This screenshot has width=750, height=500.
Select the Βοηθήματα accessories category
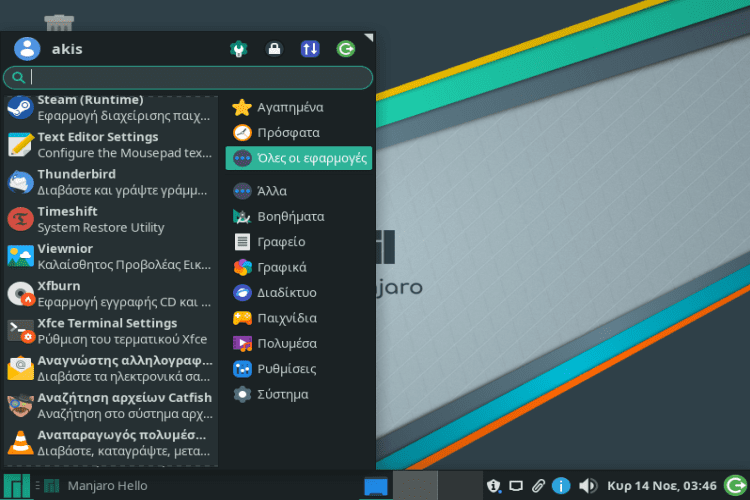[299, 216]
